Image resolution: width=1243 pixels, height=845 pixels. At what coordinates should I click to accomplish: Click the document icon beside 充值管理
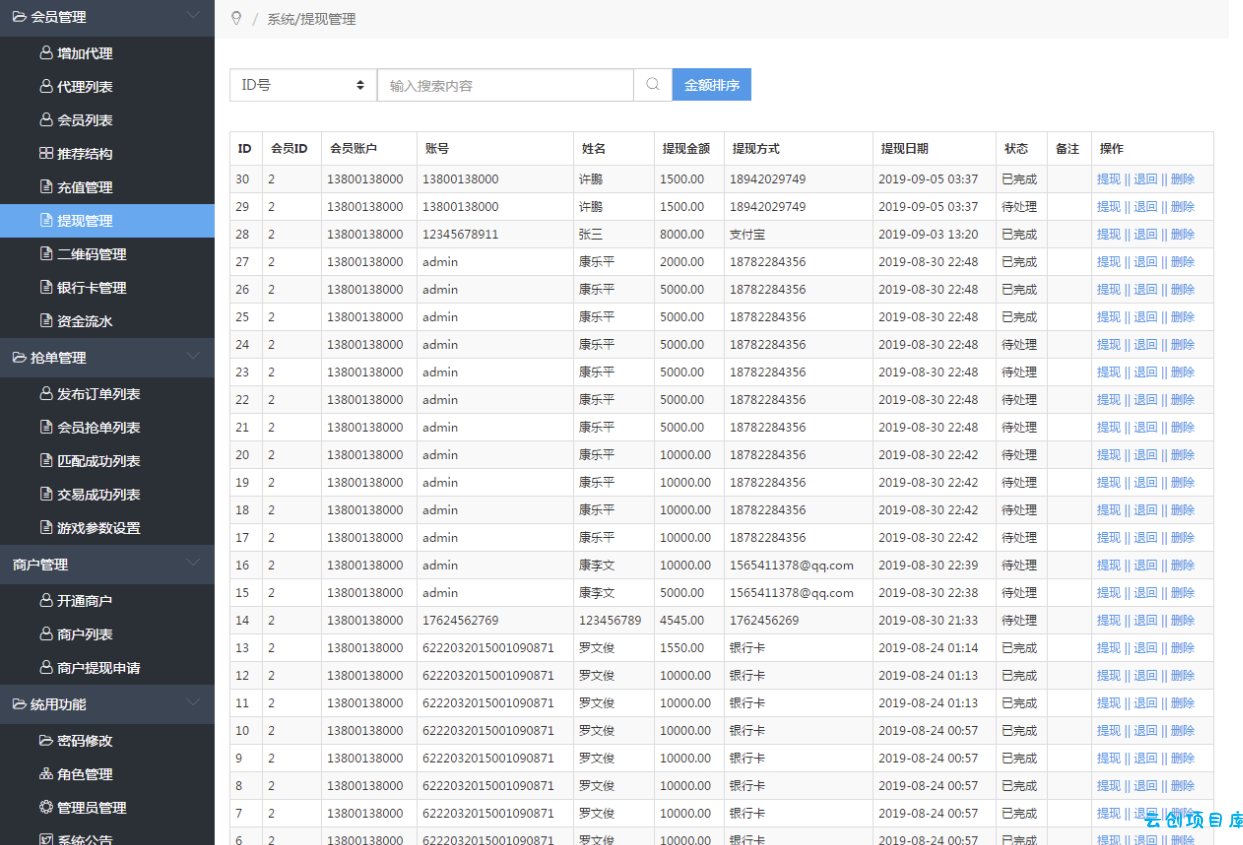point(46,187)
